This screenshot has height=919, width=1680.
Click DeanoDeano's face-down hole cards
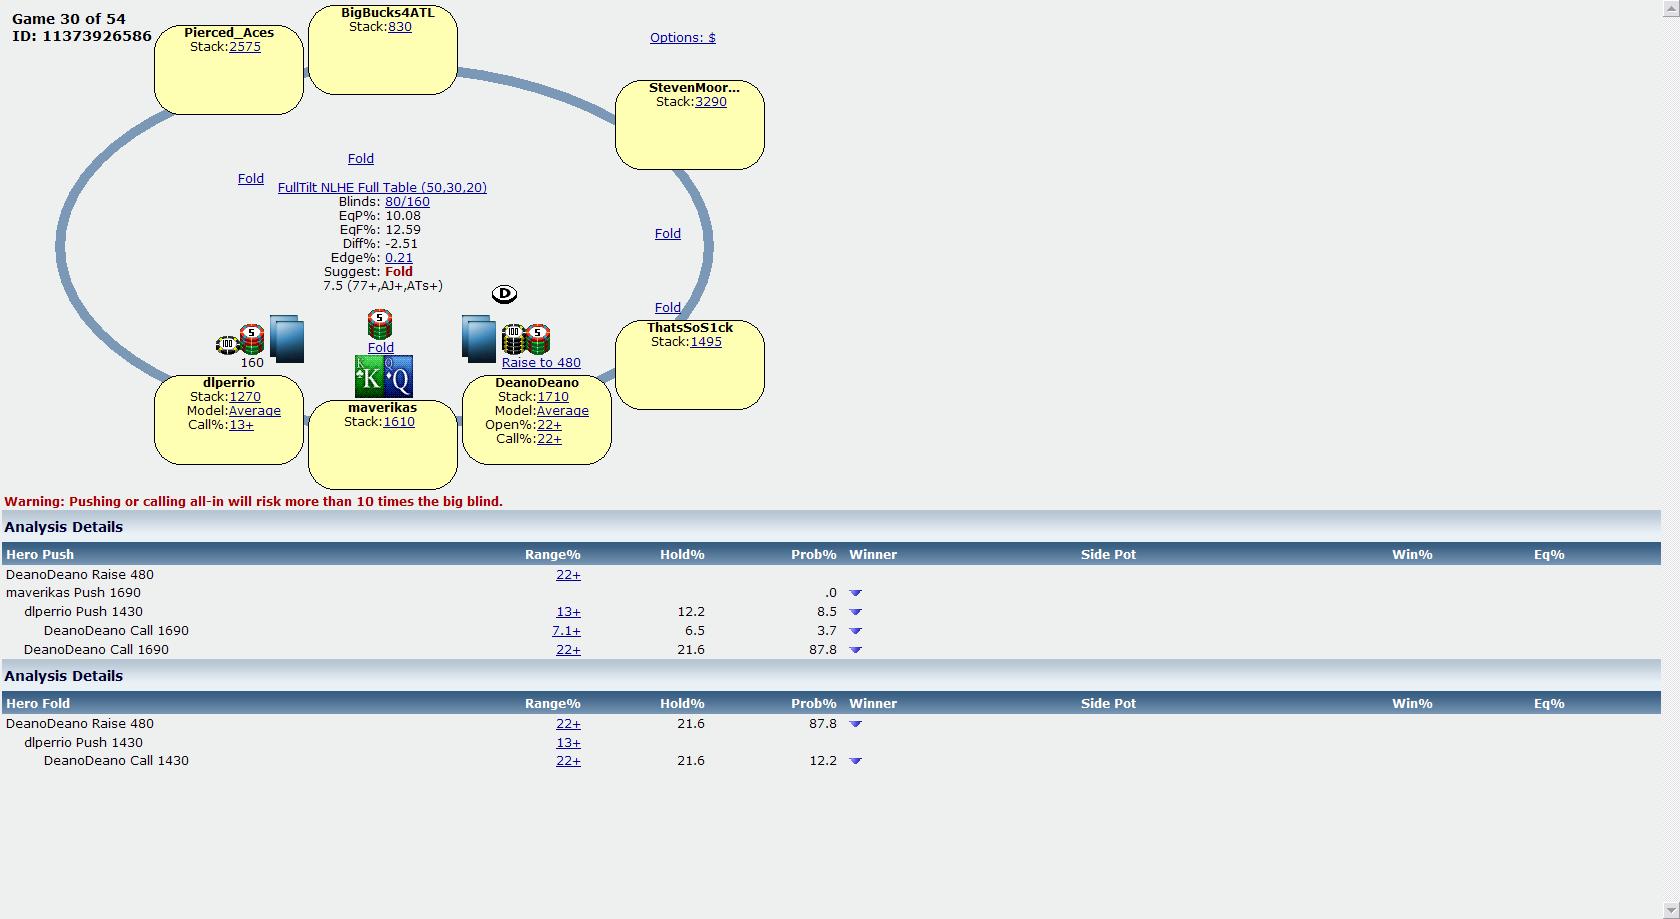478,338
